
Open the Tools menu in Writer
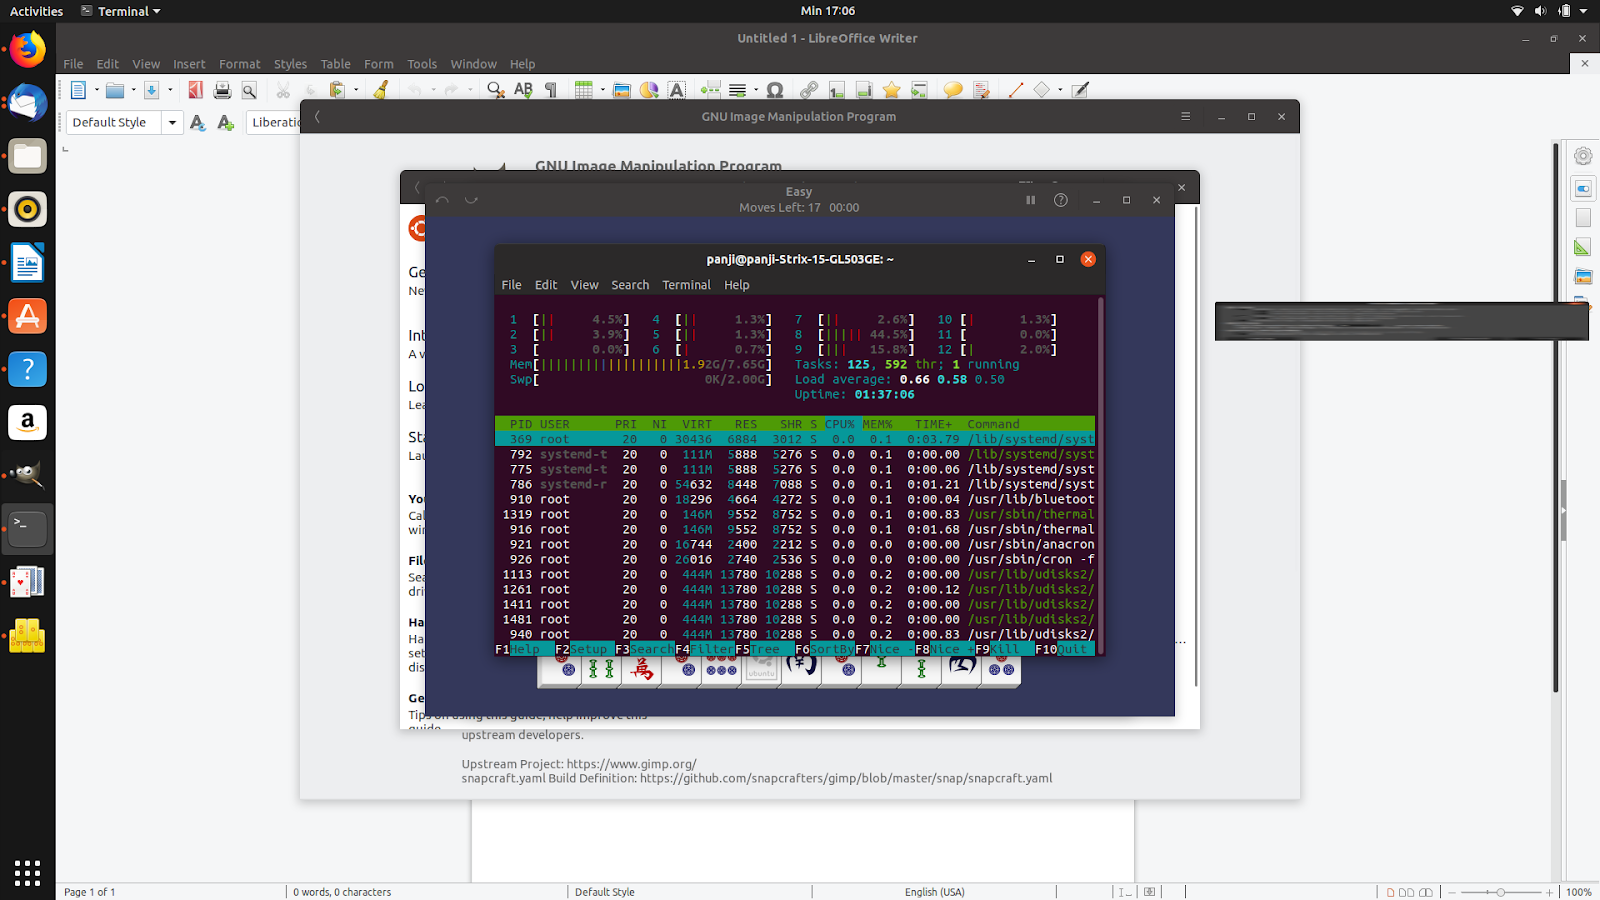click(422, 64)
